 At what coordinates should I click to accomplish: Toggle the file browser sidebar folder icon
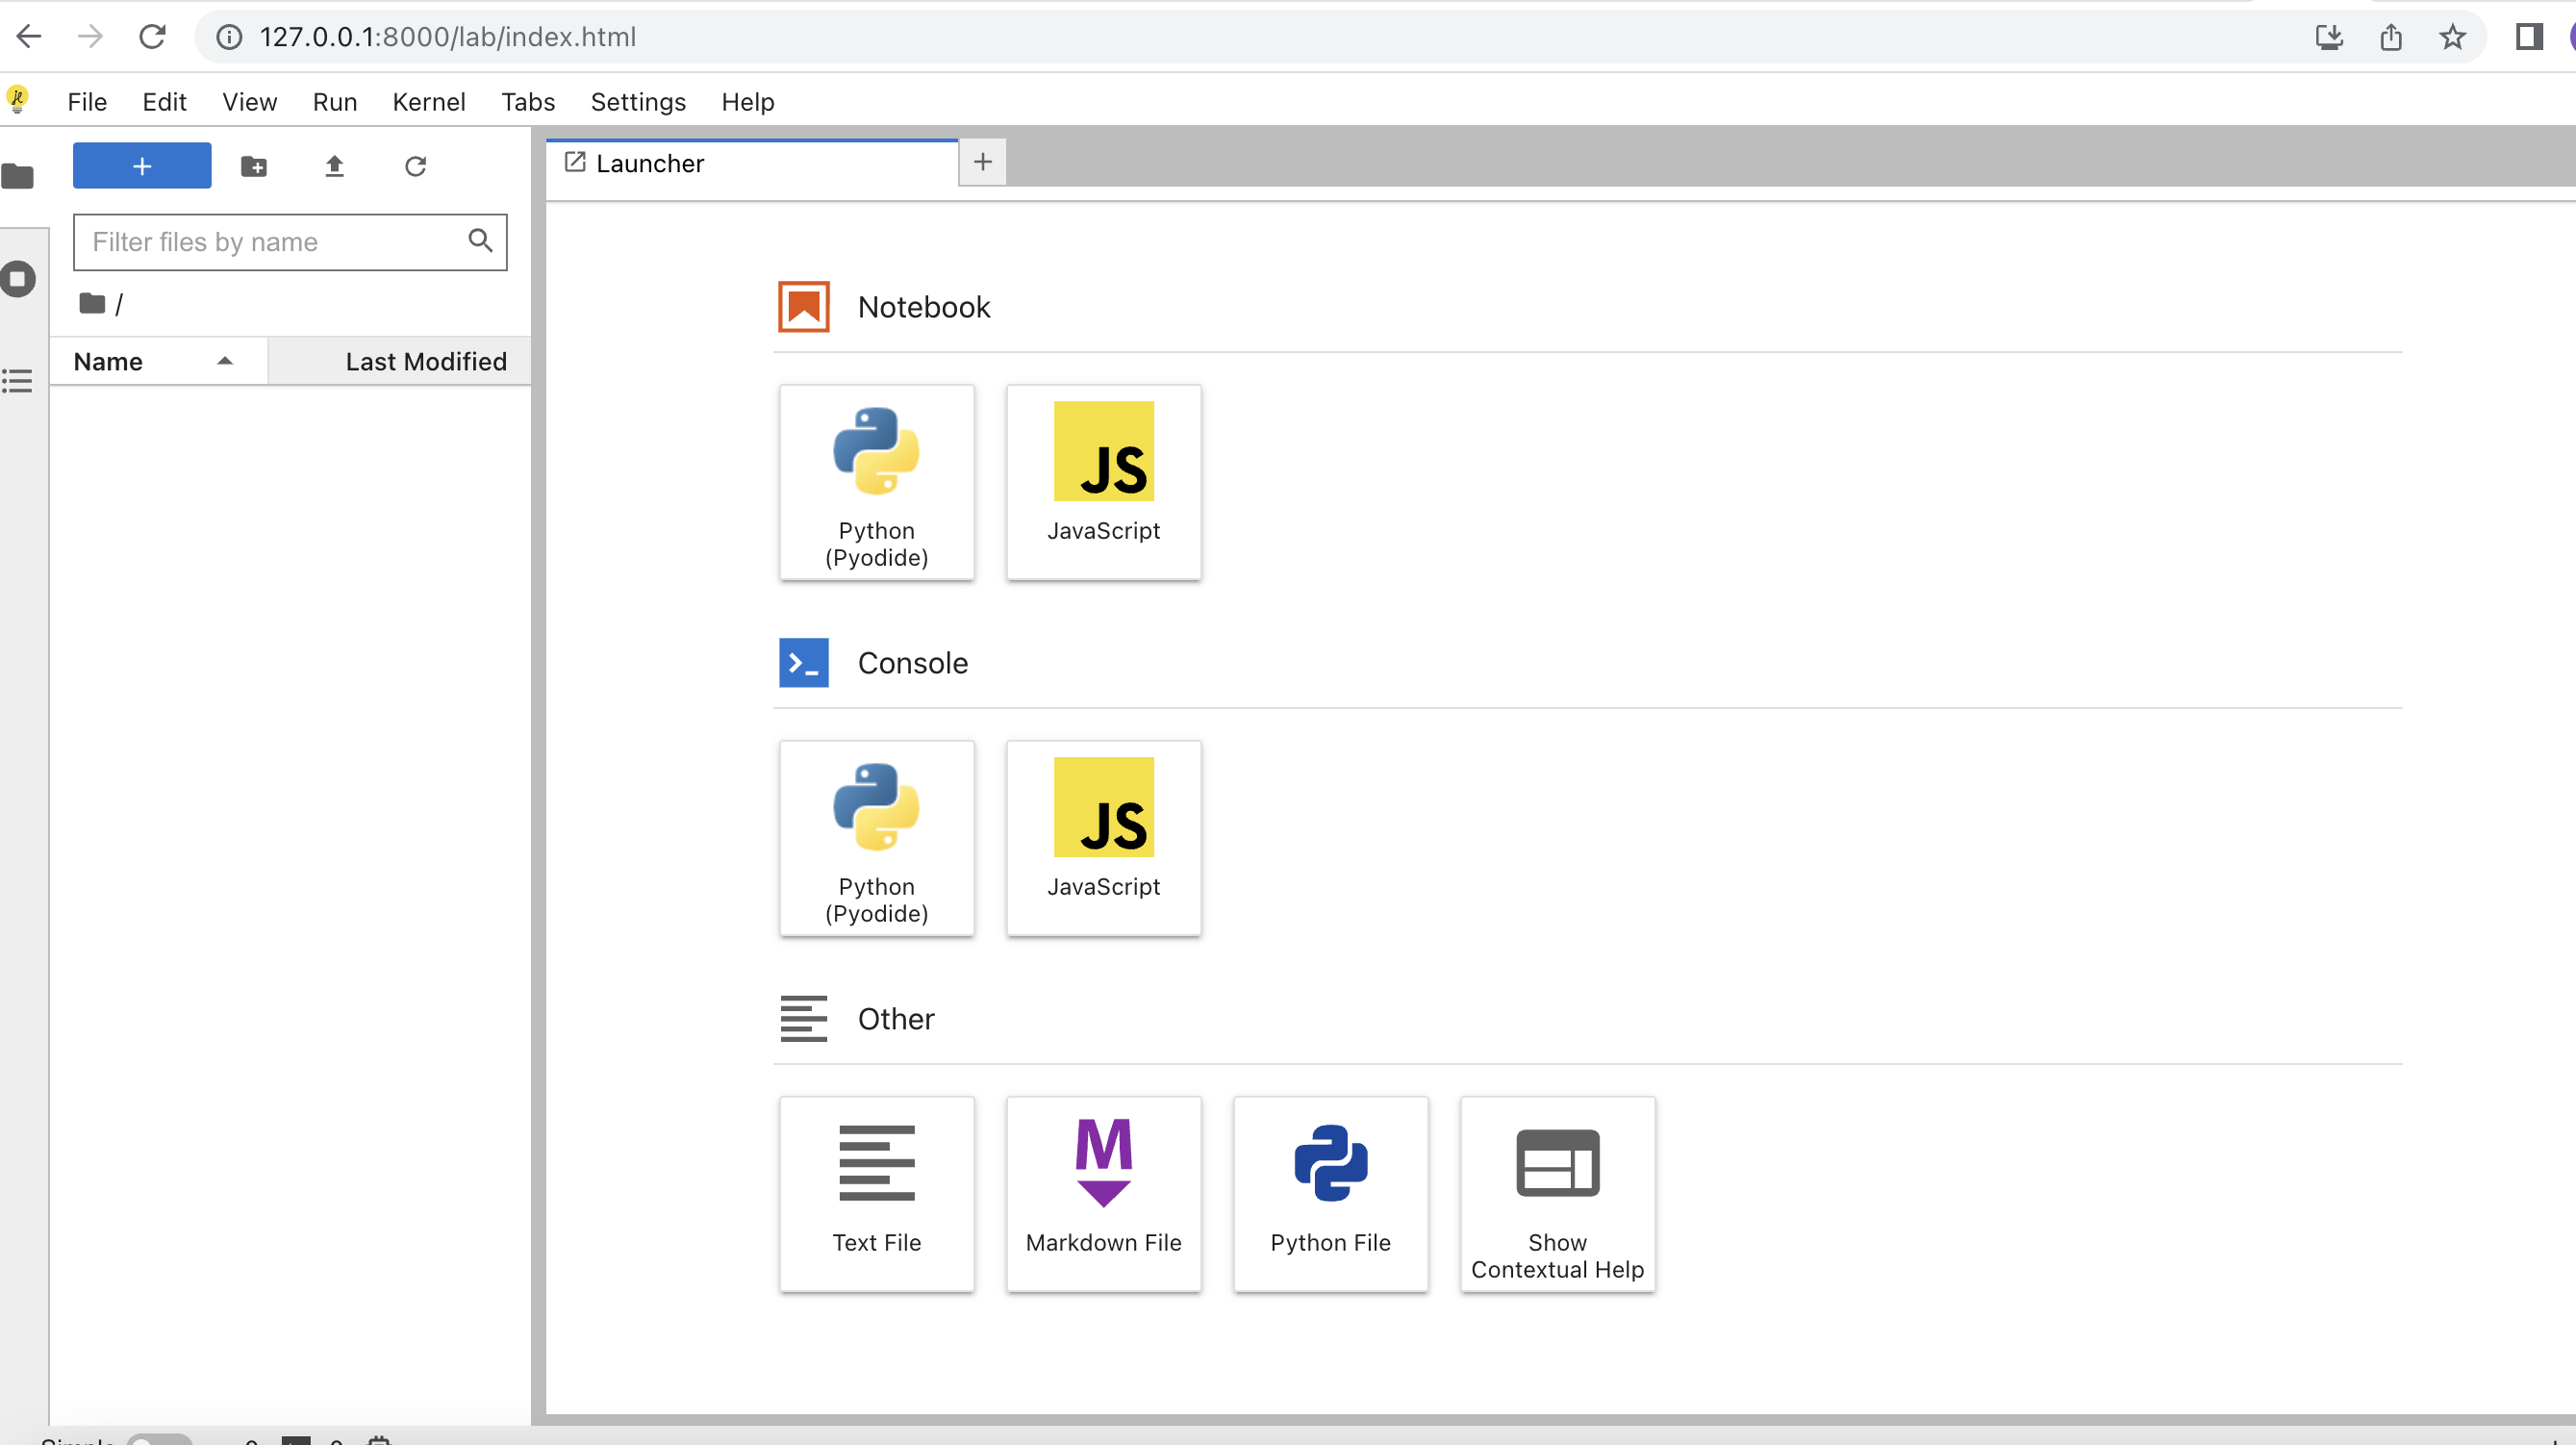point(18,177)
